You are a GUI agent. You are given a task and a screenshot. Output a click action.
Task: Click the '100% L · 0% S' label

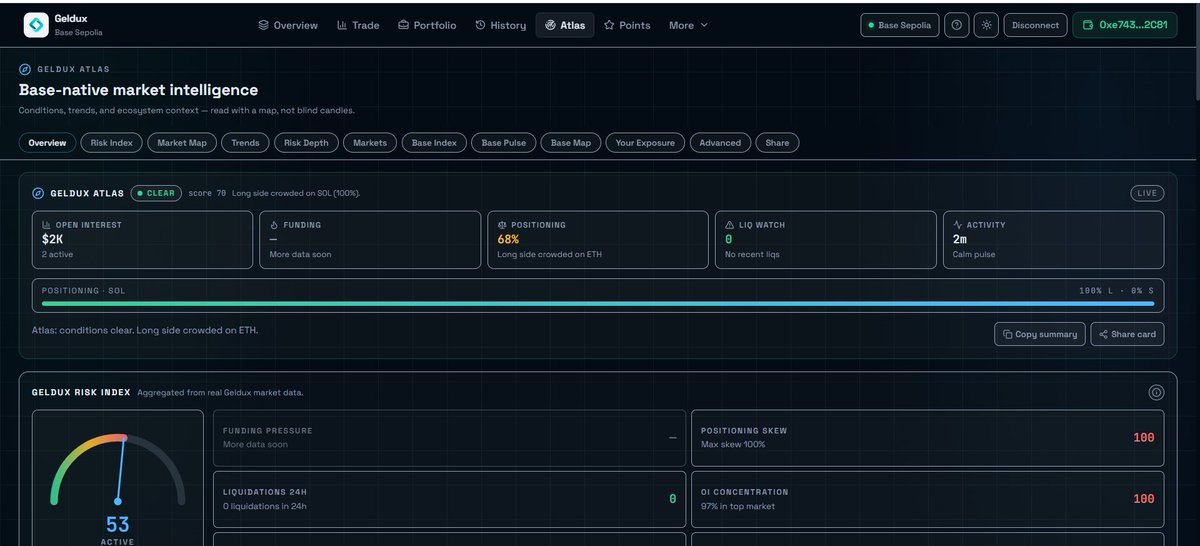pos(1116,290)
